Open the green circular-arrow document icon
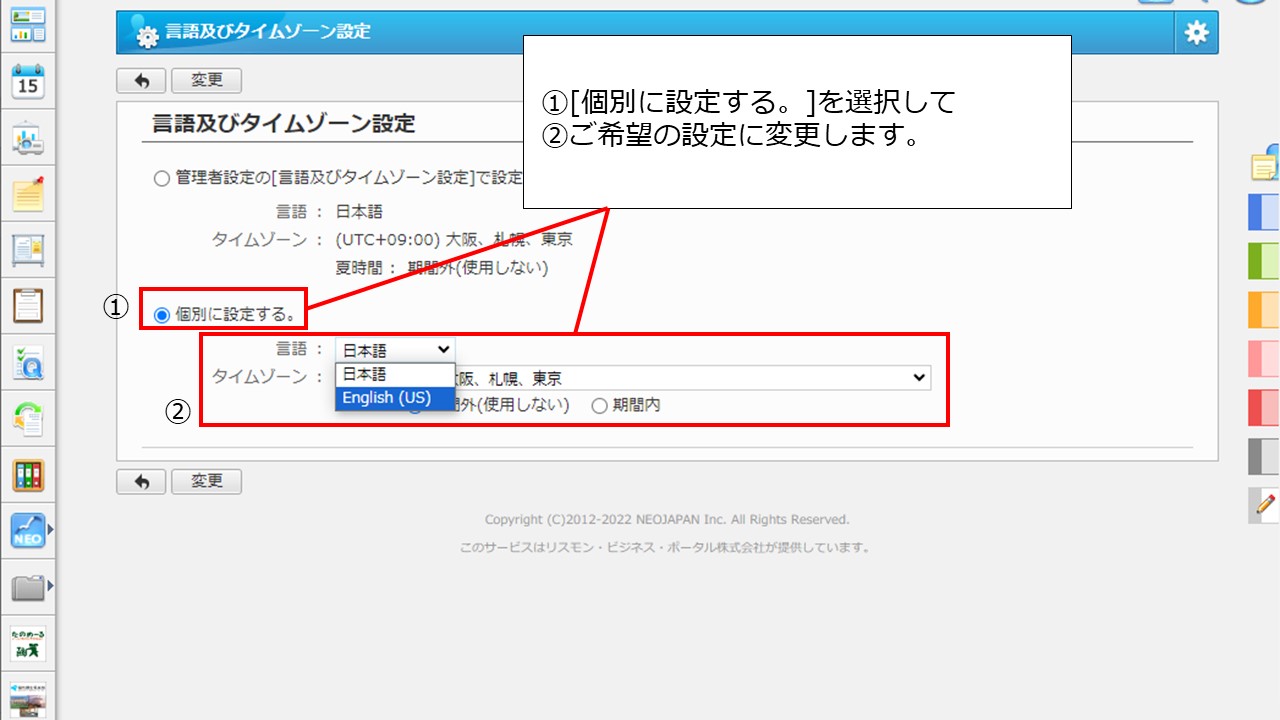The height and width of the screenshot is (720, 1280). [28, 418]
